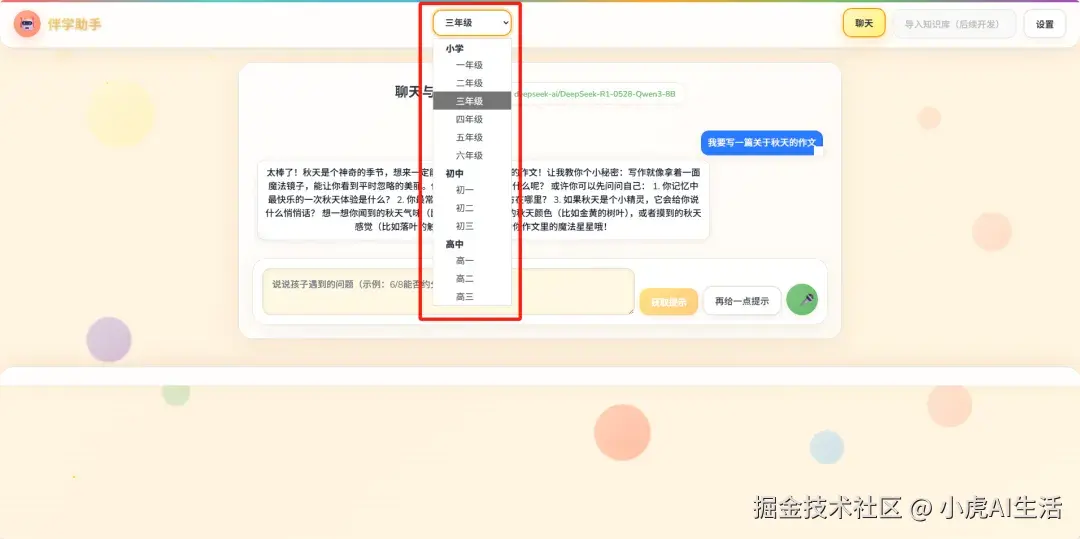The width and height of the screenshot is (1080, 539).
Task: Click the robot logo of 伴学助手
Action: pyautogui.click(x=27, y=24)
